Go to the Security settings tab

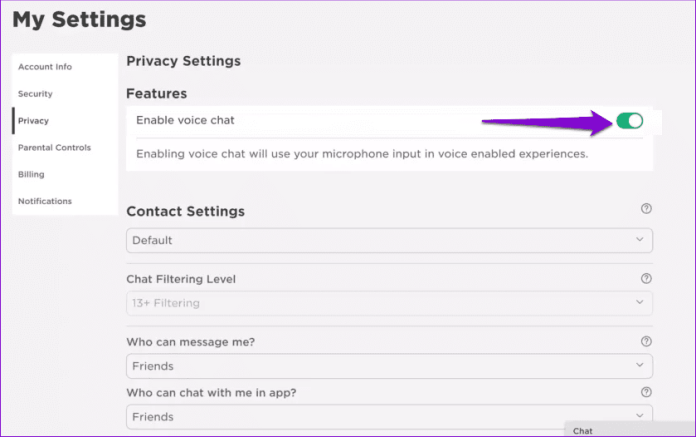[35, 94]
